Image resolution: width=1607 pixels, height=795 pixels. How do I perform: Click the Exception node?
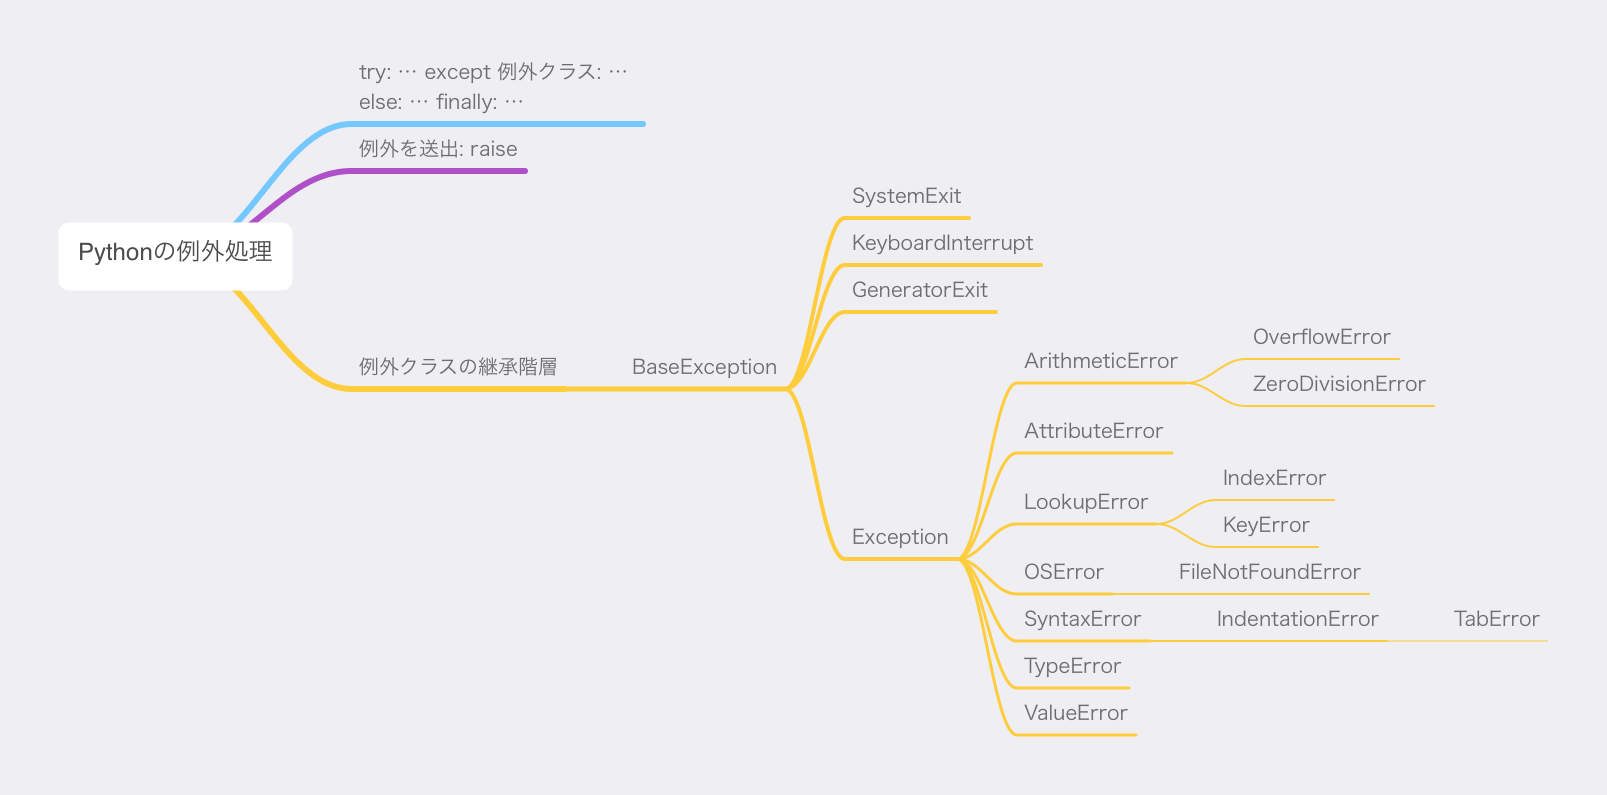click(900, 537)
